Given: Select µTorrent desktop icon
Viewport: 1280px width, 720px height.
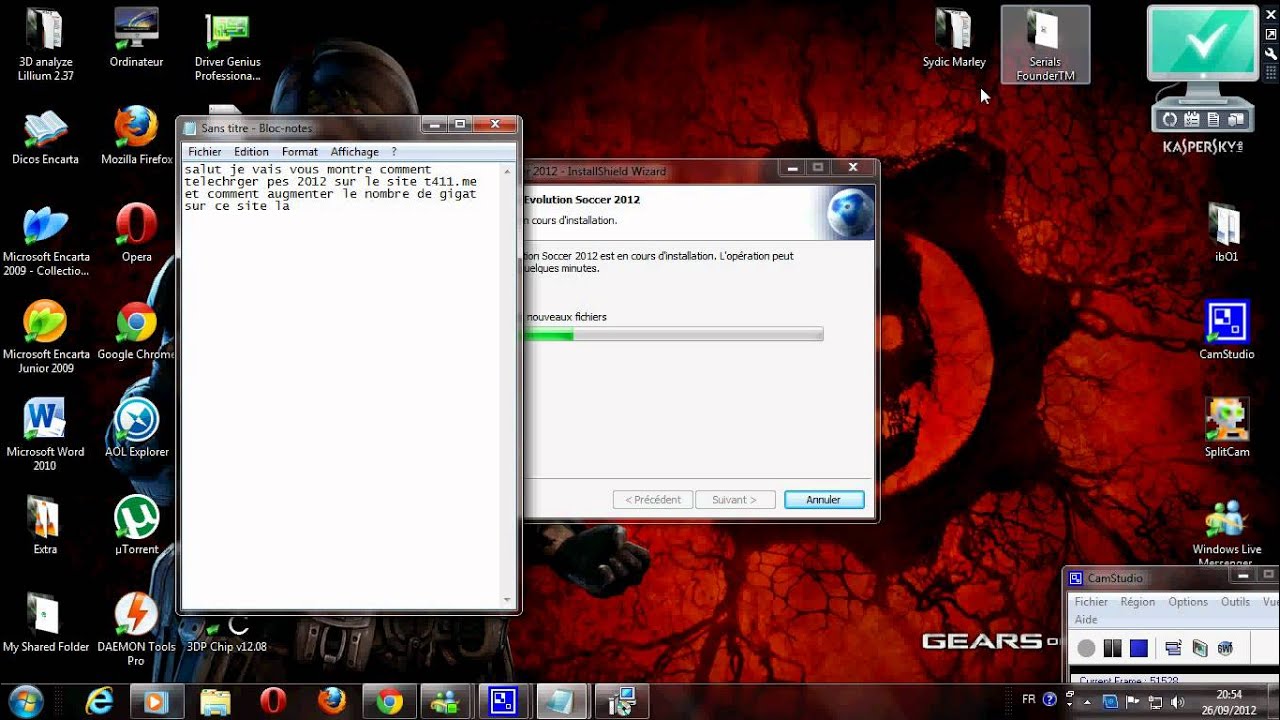Looking at the screenshot, I should click(137, 526).
